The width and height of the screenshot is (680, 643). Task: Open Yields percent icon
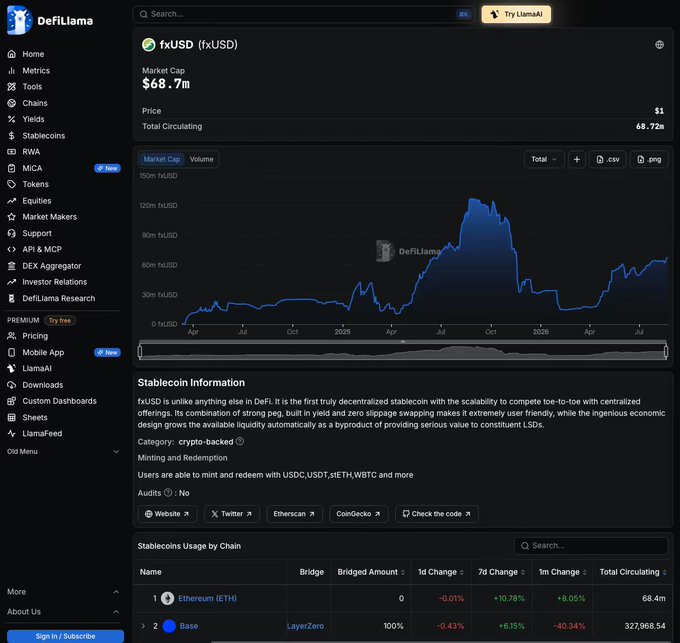coord(12,119)
